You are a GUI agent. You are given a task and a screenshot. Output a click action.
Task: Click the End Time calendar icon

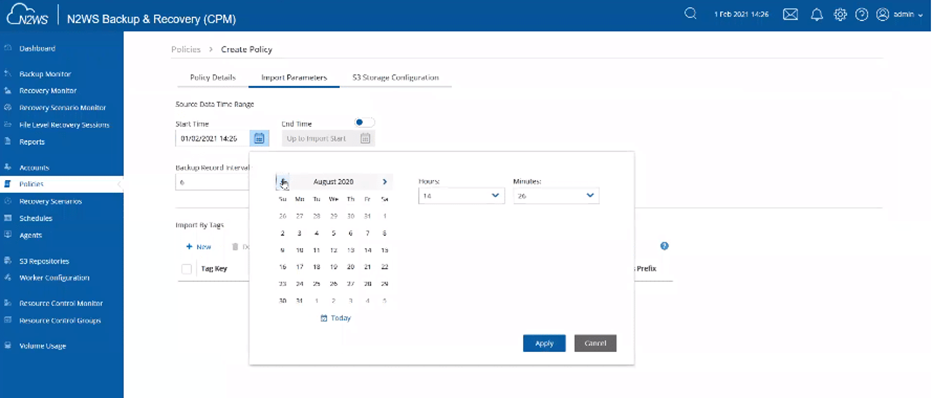[366, 138]
